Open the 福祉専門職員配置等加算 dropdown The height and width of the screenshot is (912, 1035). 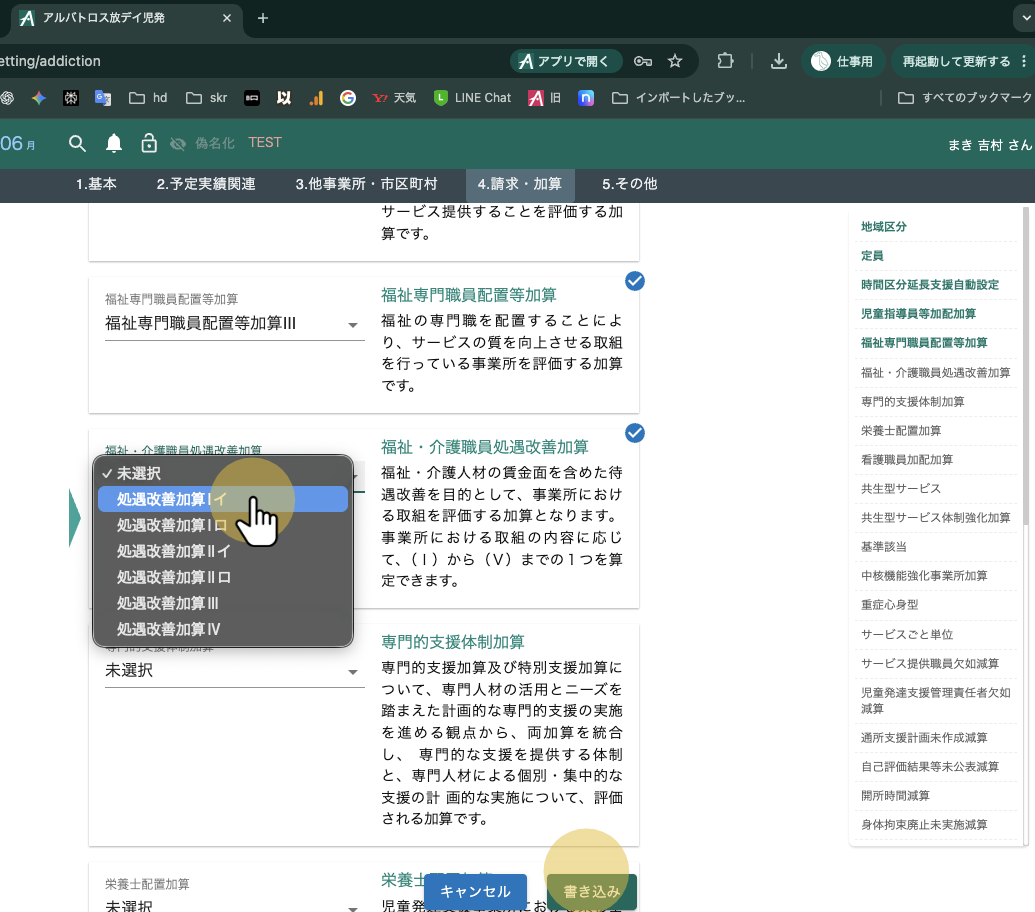pos(234,323)
